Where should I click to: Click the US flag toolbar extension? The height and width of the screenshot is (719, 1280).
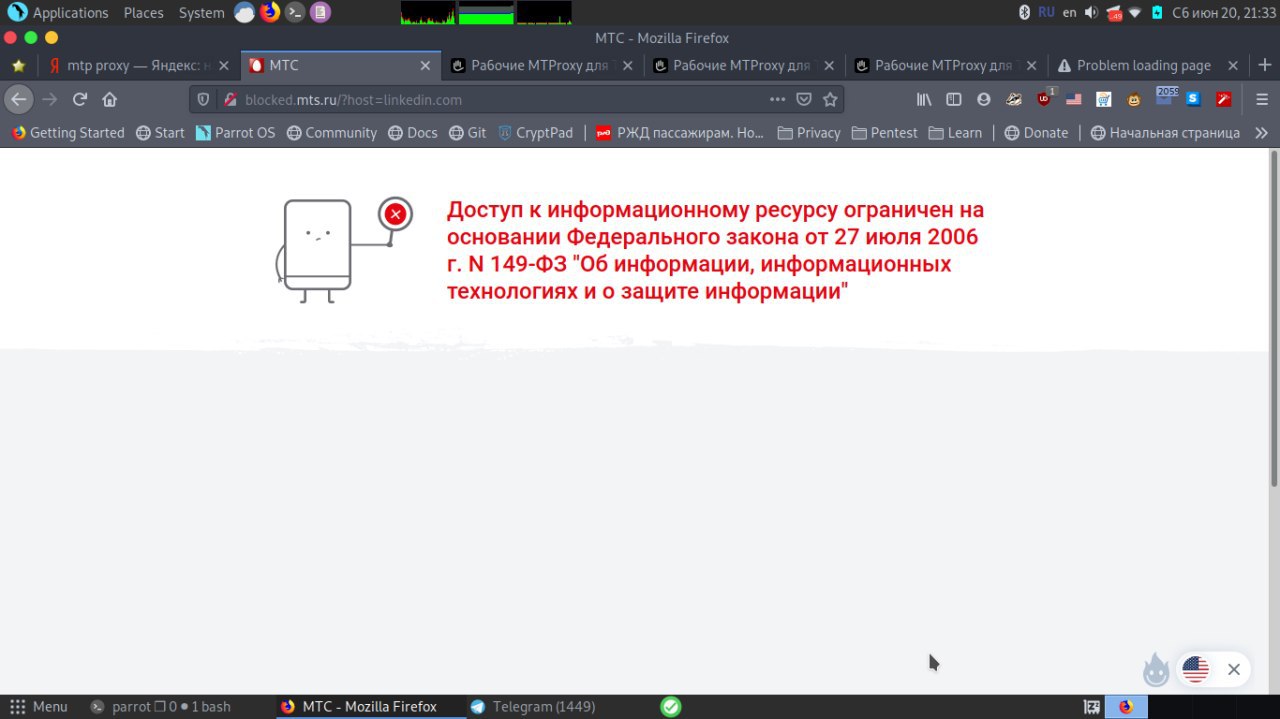pos(1074,99)
